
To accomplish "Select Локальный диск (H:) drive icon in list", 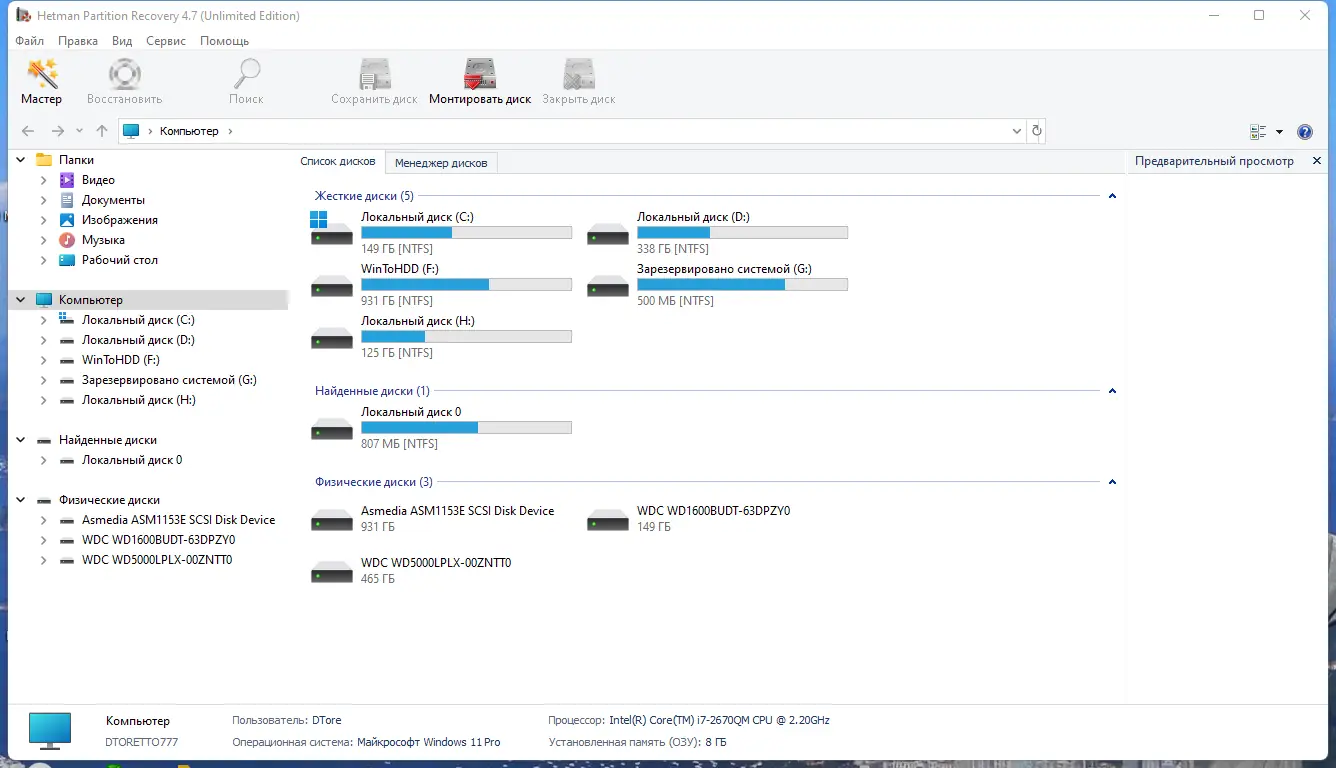I will tap(332, 338).
